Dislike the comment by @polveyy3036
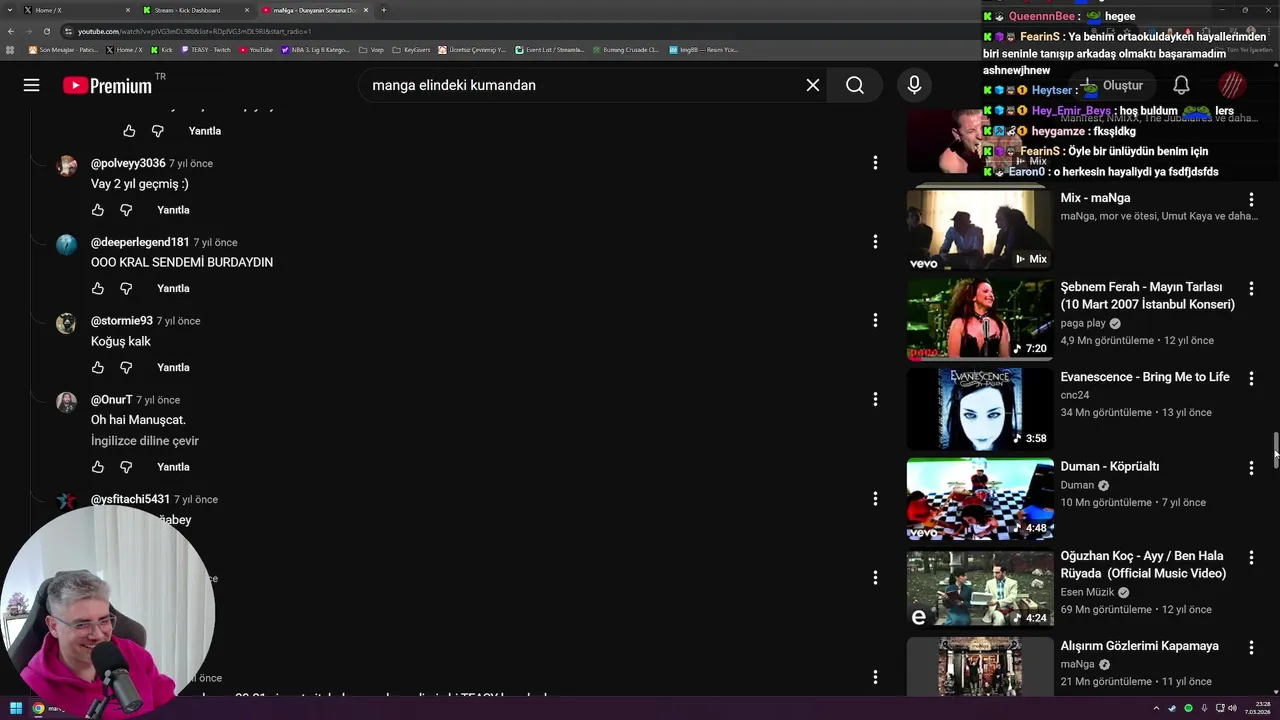The image size is (1280, 720). pos(126,210)
